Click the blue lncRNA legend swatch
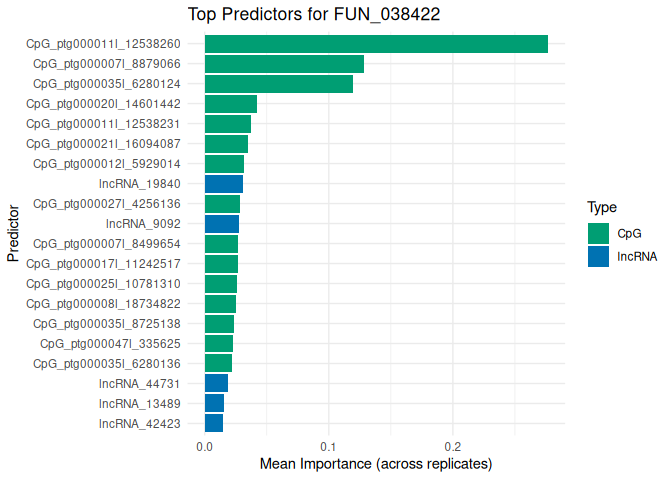Viewport: 672px width, 480px height. (598, 256)
